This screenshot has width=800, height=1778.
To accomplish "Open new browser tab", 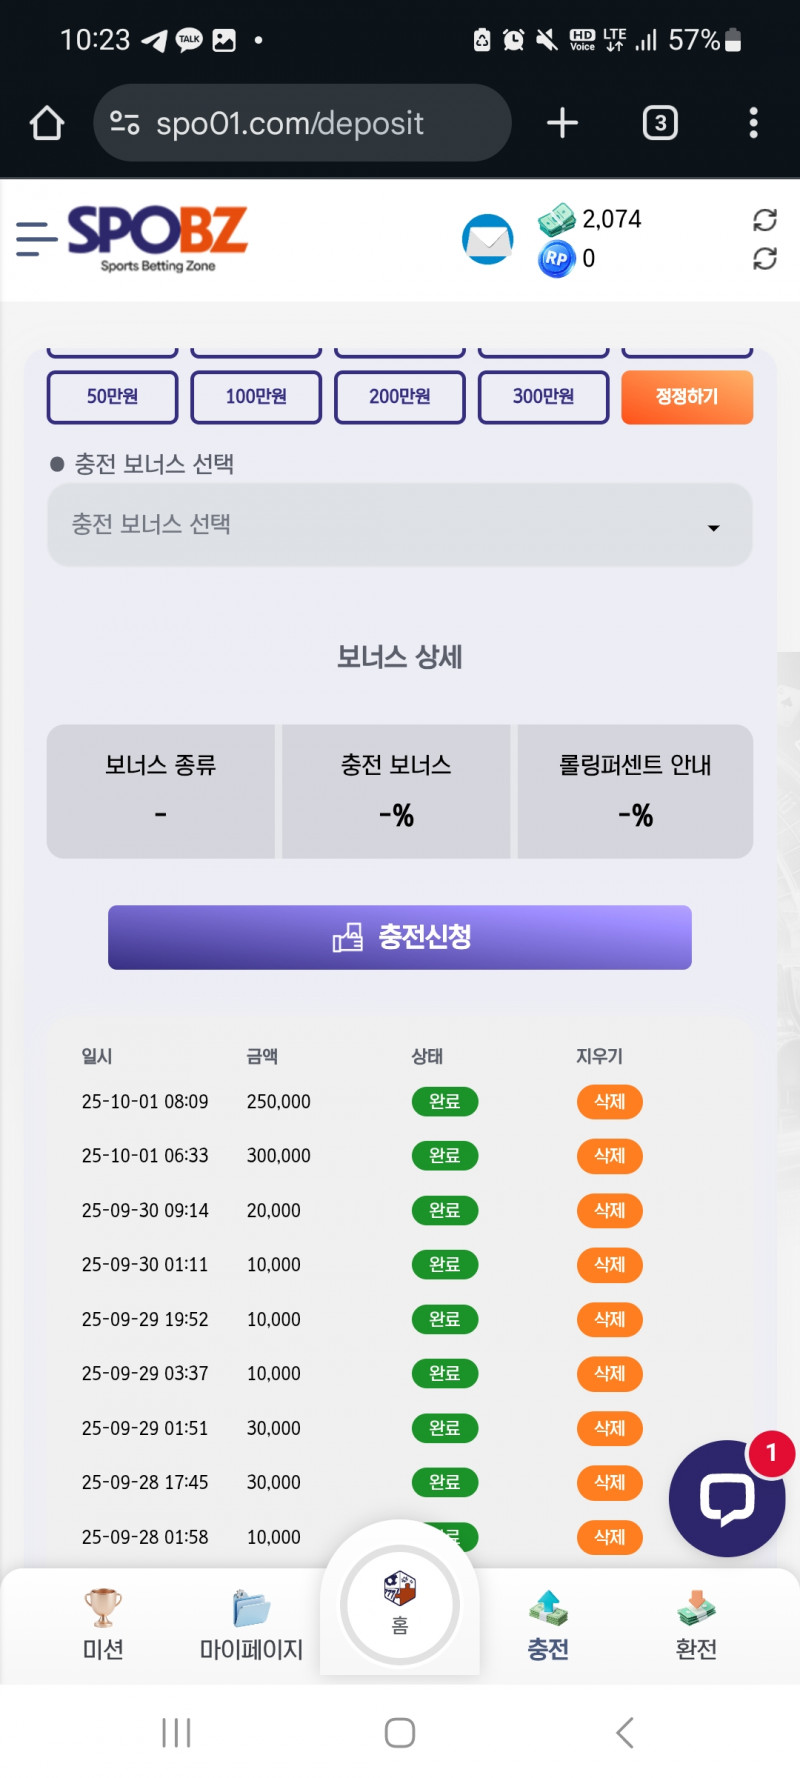I will [x=562, y=123].
